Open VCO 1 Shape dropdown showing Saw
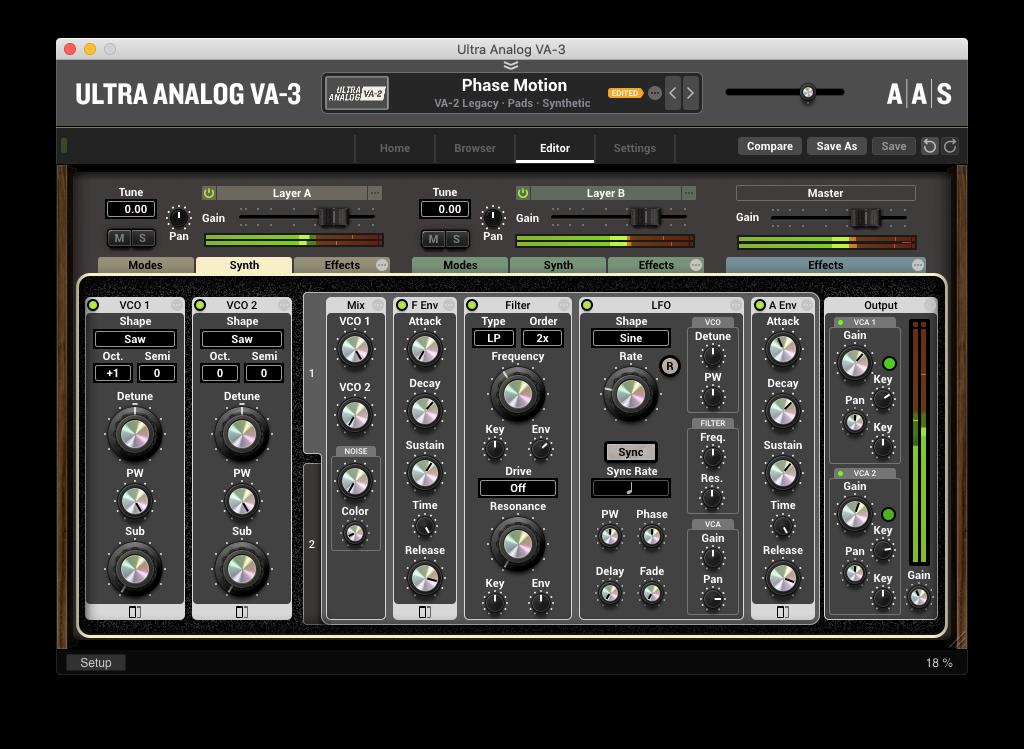 [x=135, y=339]
